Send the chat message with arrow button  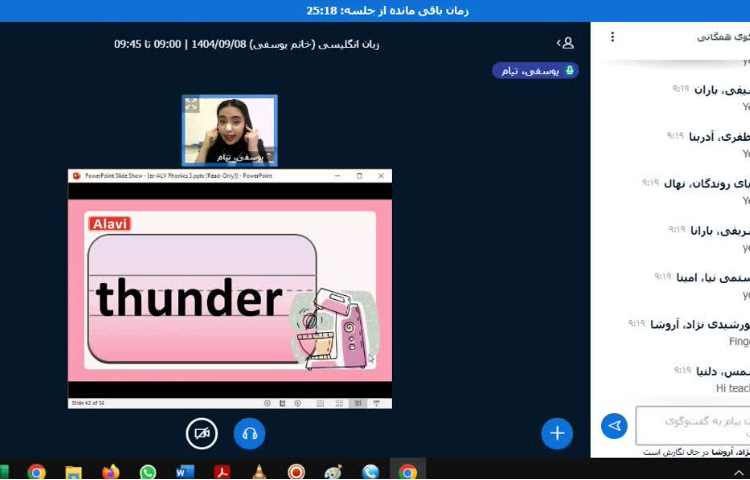coord(614,426)
